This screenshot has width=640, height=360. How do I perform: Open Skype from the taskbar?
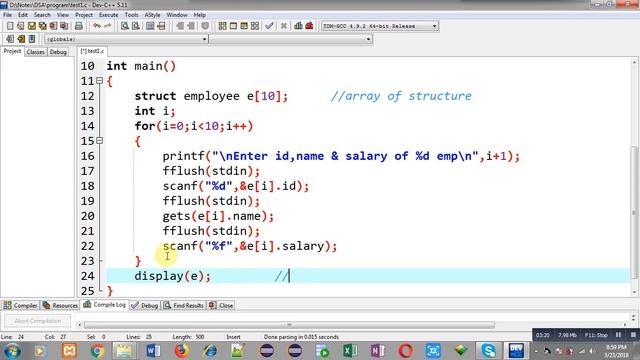tap(488, 351)
